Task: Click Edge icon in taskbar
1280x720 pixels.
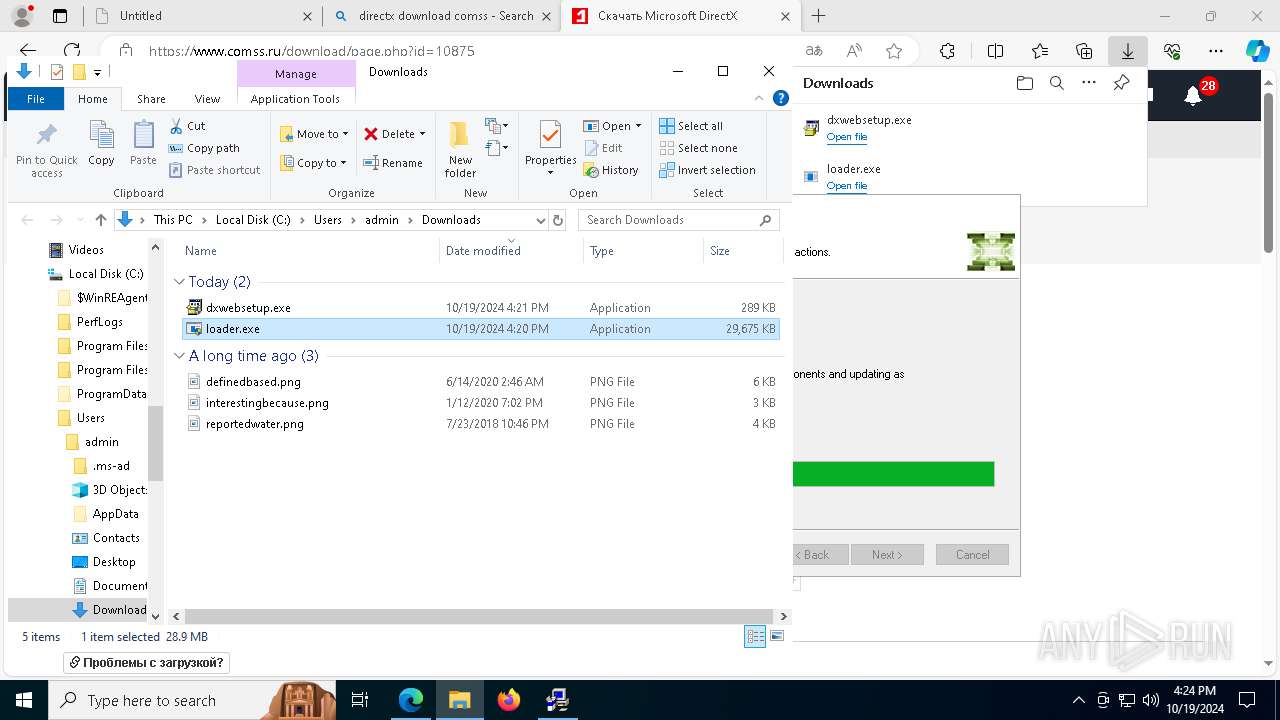Action: pyautogui.click(x=411, y=700)
